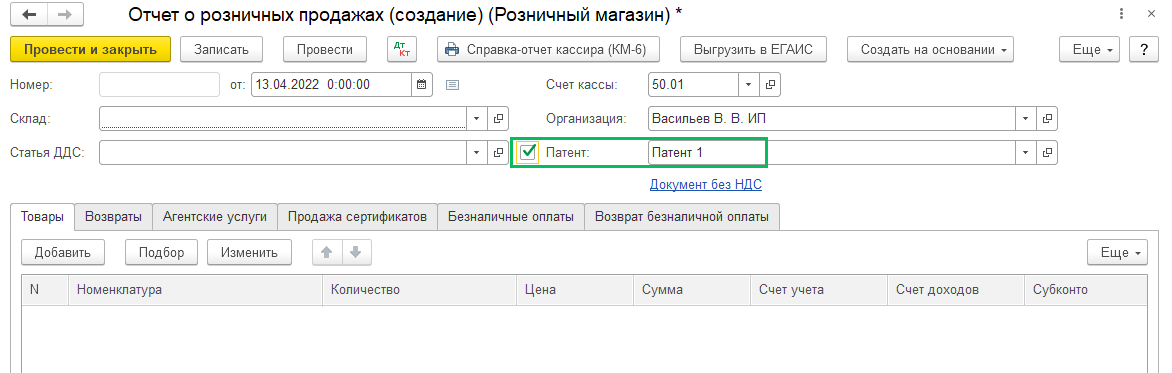Expand the Статья ДДС dropdown list

coord(477,152)
